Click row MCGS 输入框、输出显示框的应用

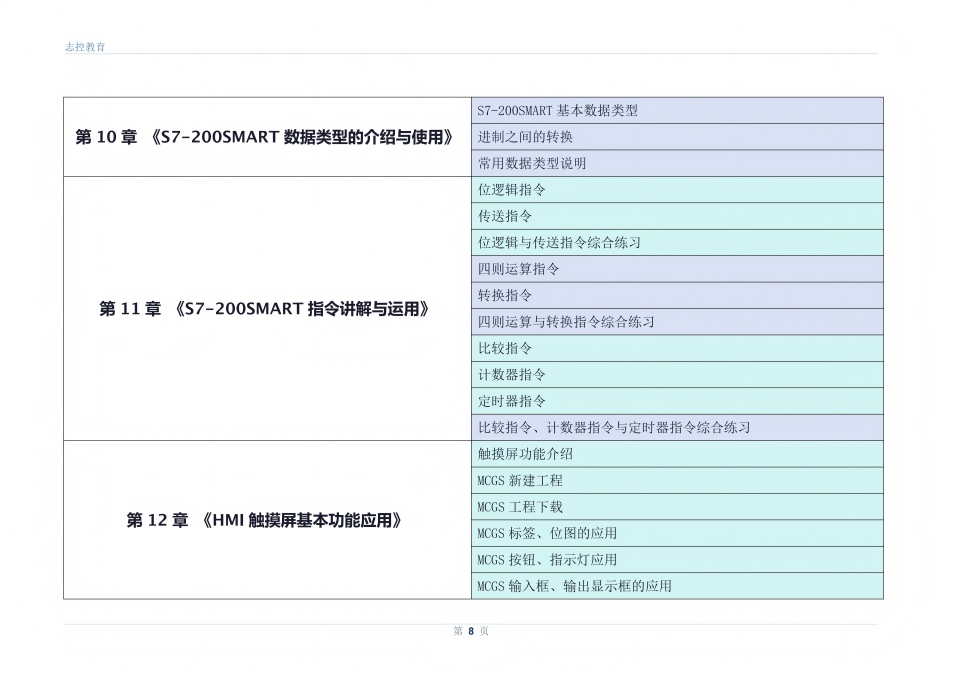[677, 586]
